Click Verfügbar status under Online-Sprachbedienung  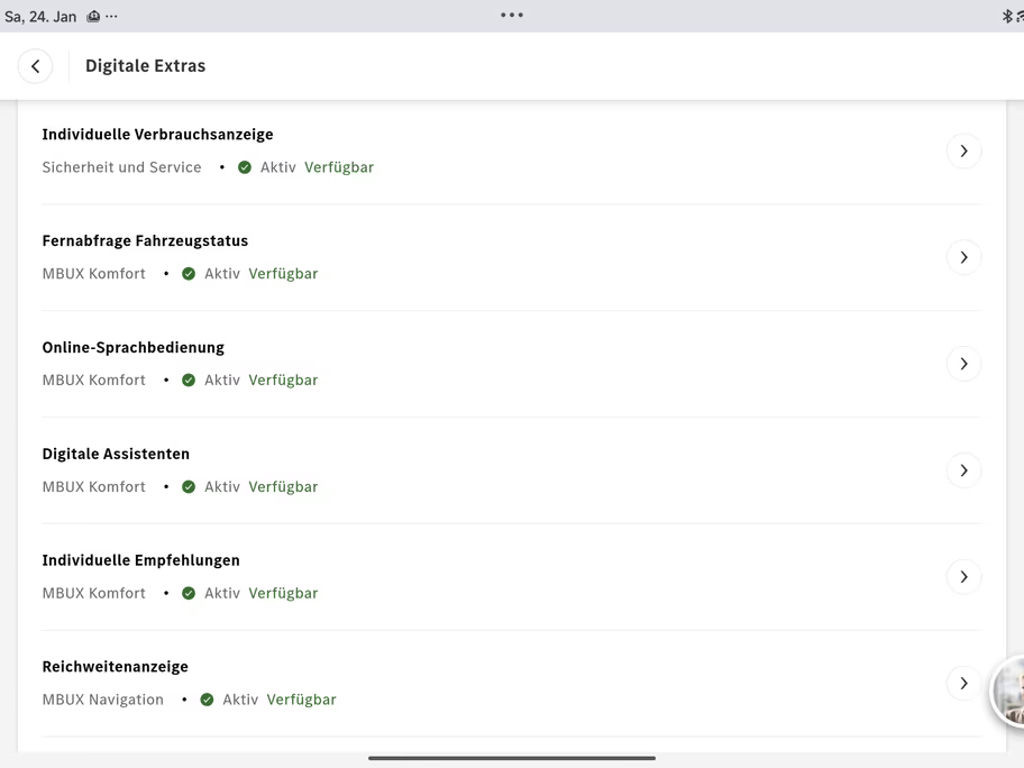[283, 381]
